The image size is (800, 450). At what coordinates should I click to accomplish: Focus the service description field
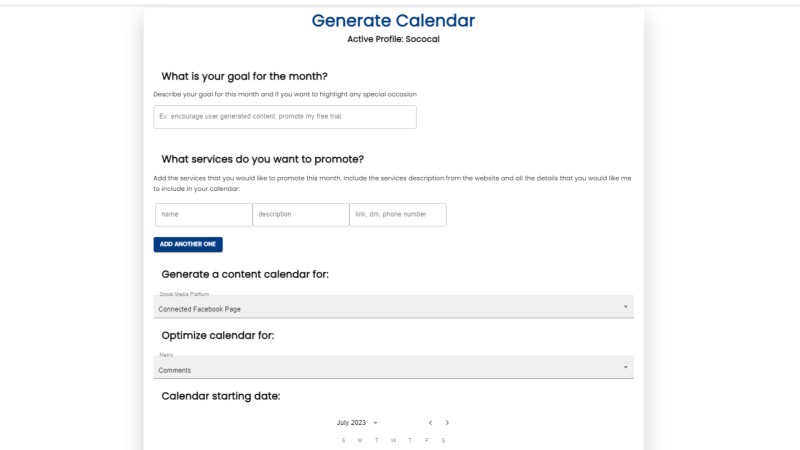coord(301,215)
